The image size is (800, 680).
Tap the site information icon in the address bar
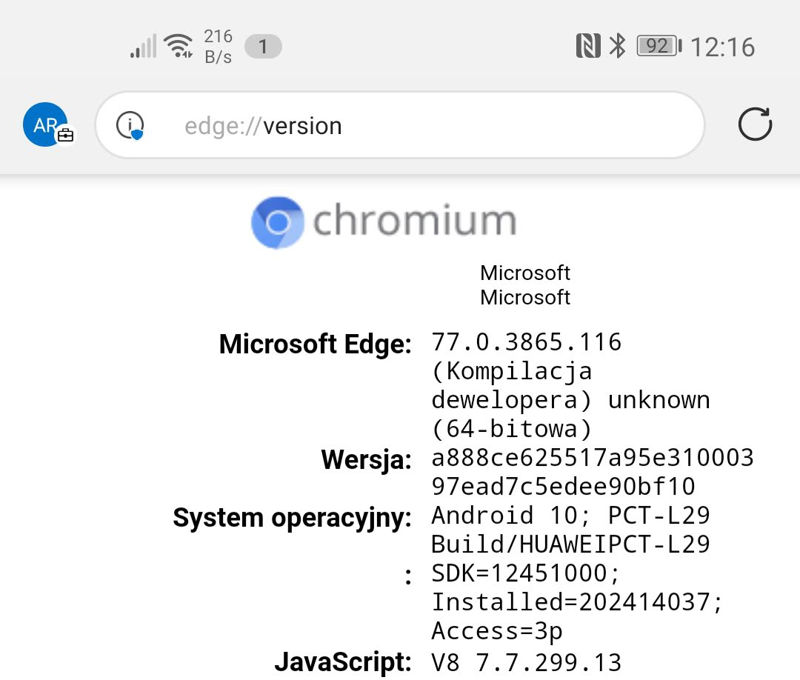pos(130,126)
